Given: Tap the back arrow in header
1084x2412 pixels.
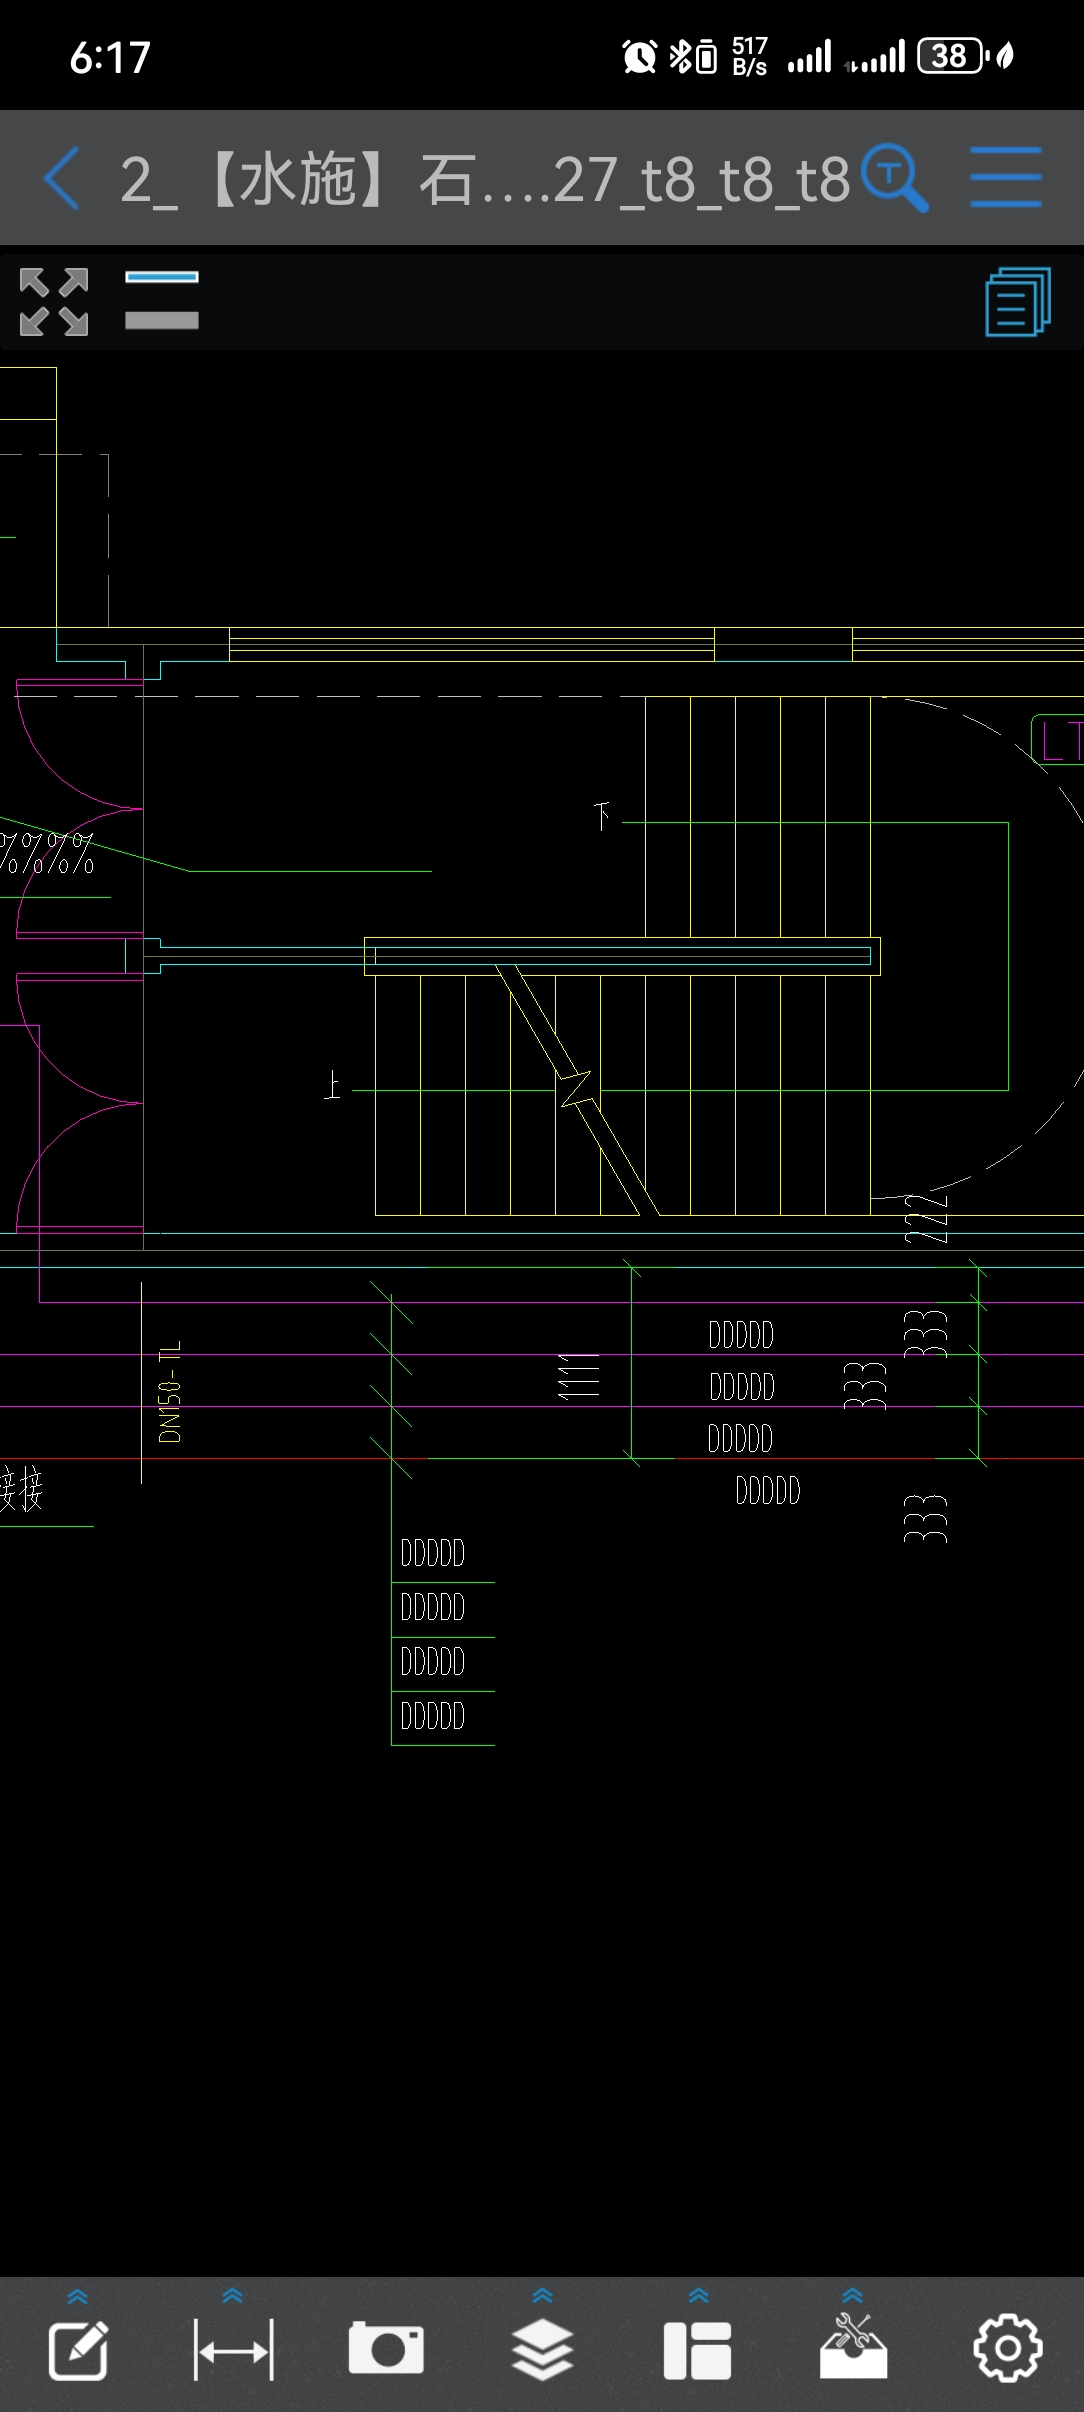Looking at the screenshot, I should click(62, 178).
